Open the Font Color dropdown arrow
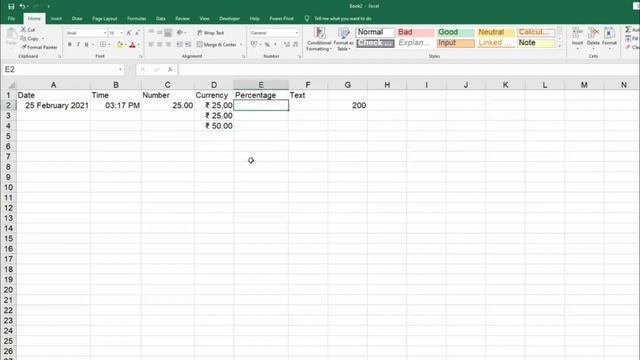This screenshot has height=360, width=640. coord(139,44)
